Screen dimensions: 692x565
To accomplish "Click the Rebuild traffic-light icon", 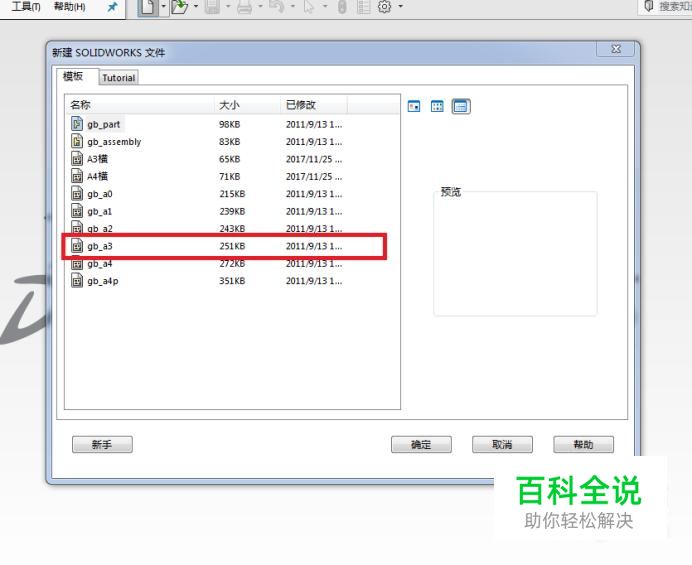I will 342,6.
